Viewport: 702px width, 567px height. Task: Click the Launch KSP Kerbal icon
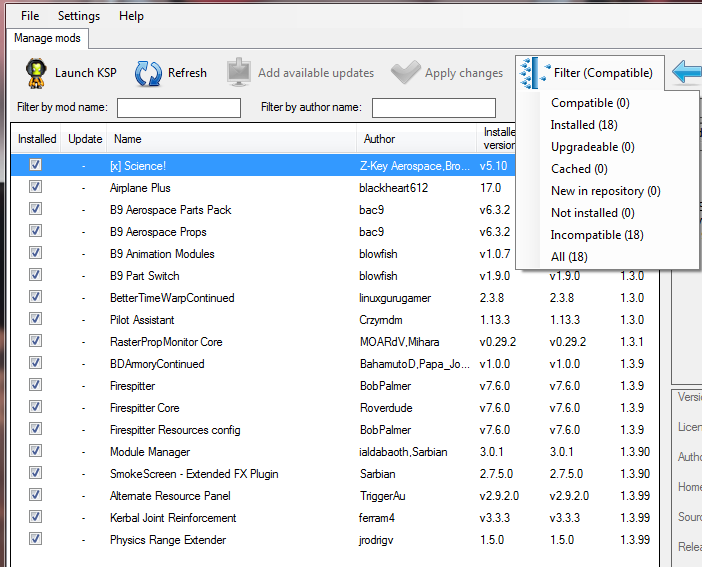pyautogui.click(x=36, y=73)
